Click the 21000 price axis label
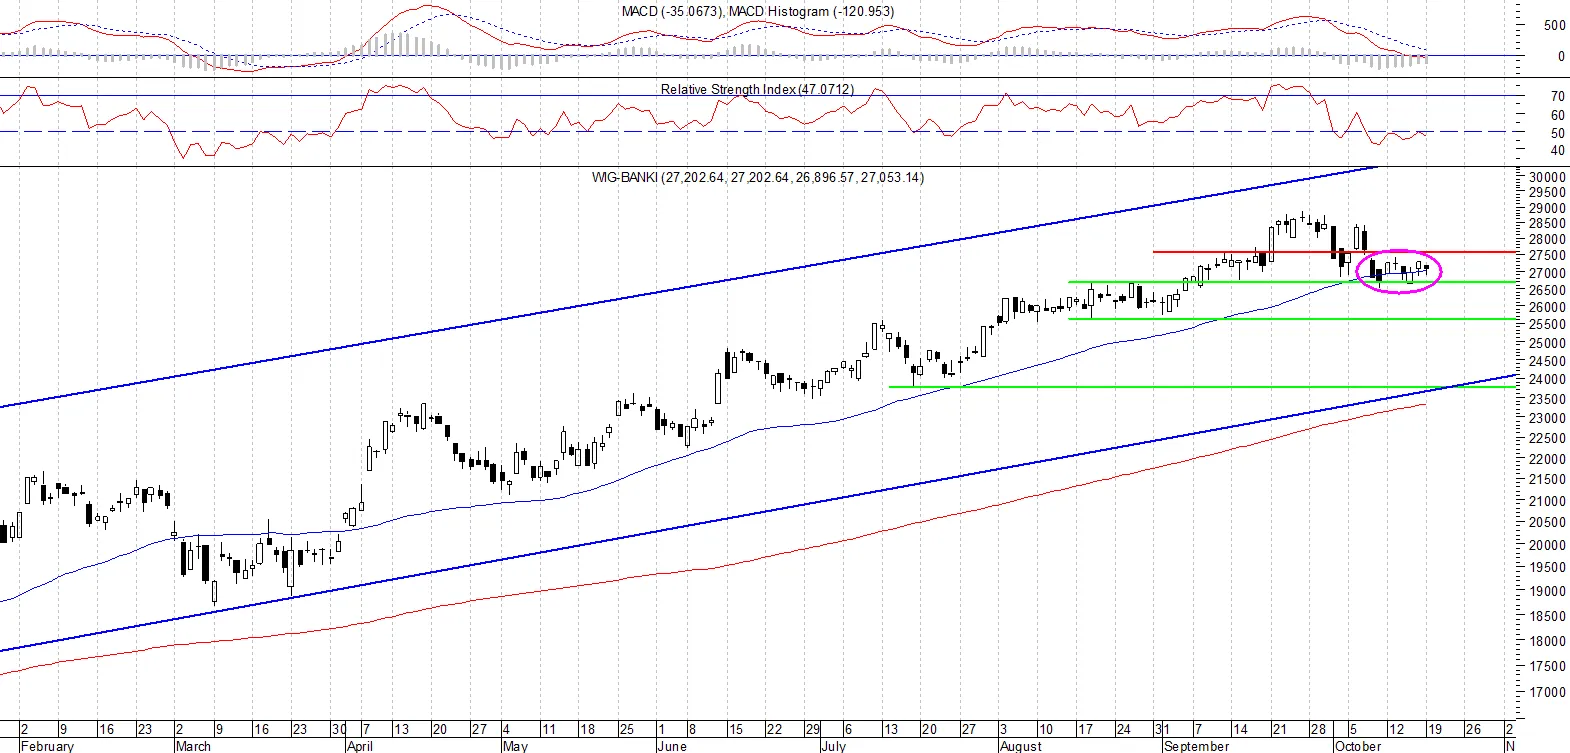 click(1546, 502)
